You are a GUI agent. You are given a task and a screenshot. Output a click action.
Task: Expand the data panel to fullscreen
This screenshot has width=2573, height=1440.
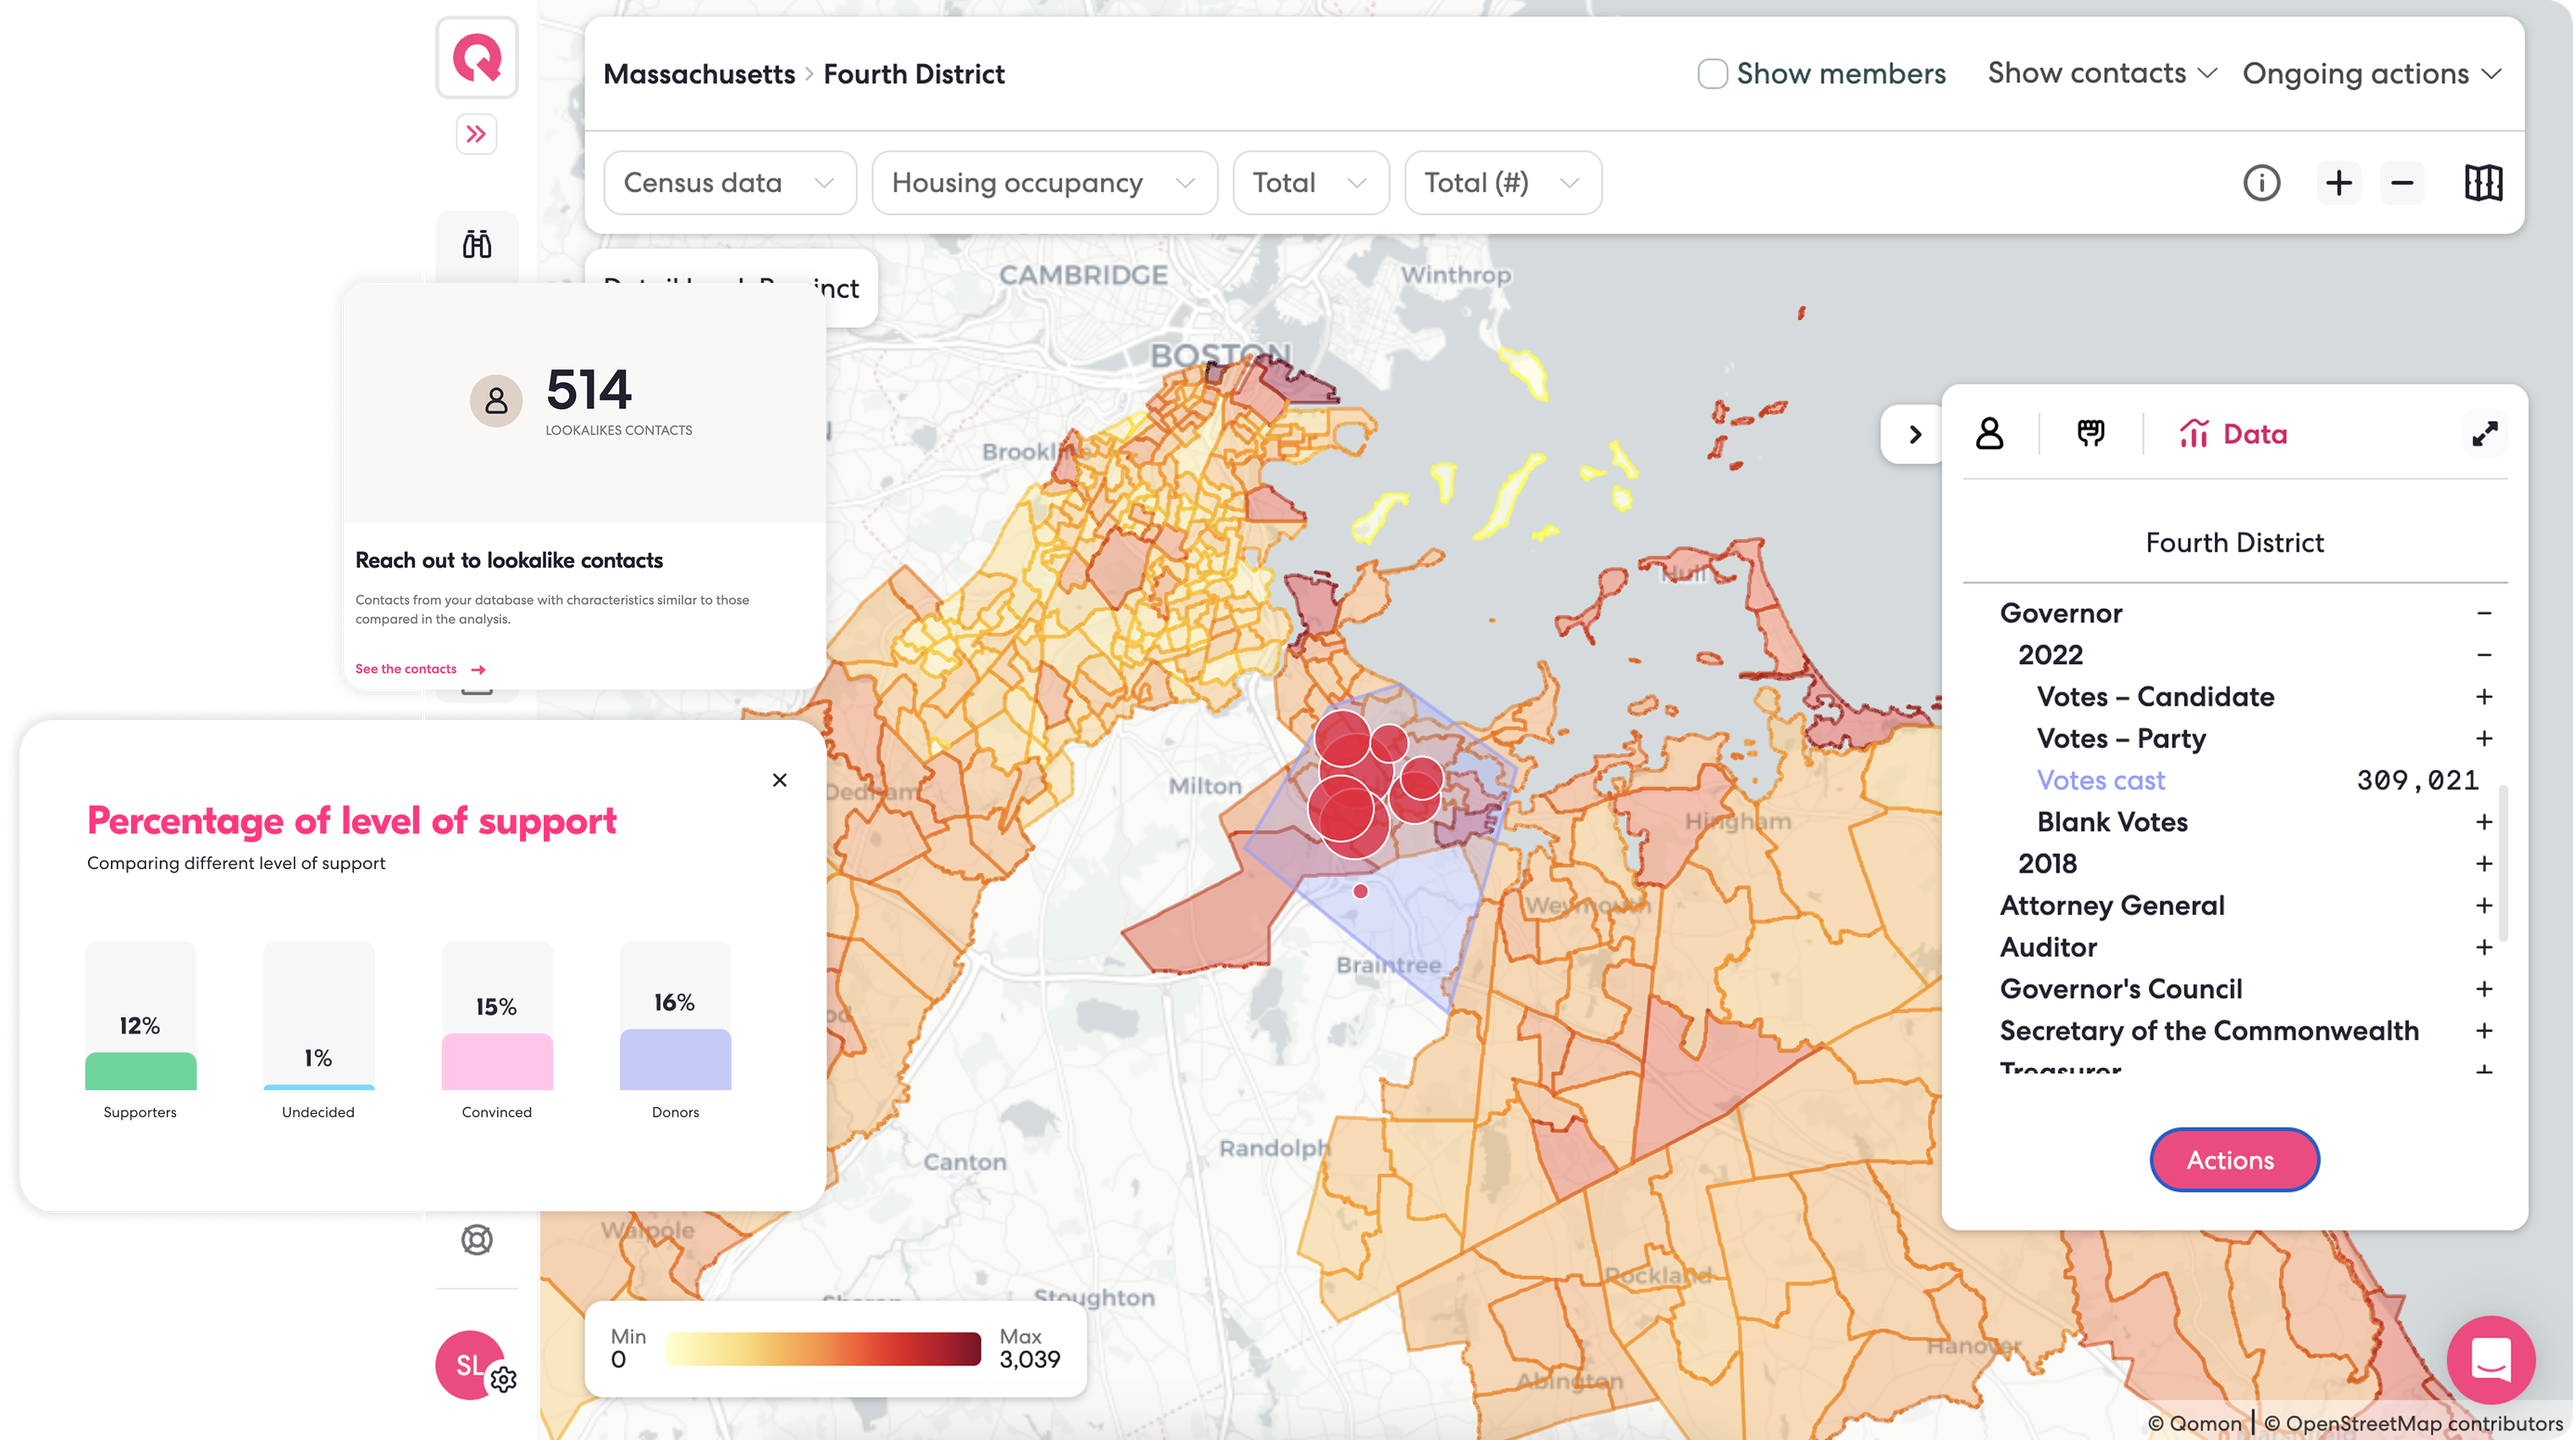(2485, 434)
